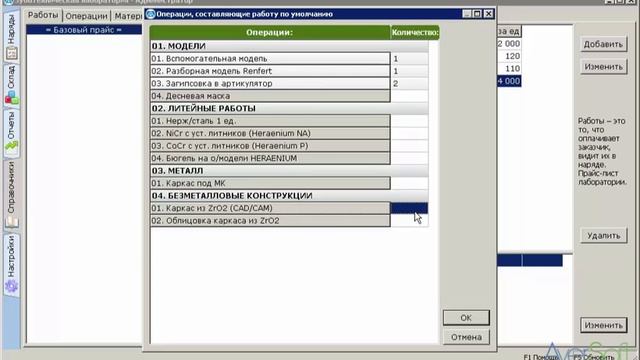Click the 02. ЛИТЕЙНЫЕ РАБОТЫ group header
This screenshot has width=640, height=360.
click(289, 108)
